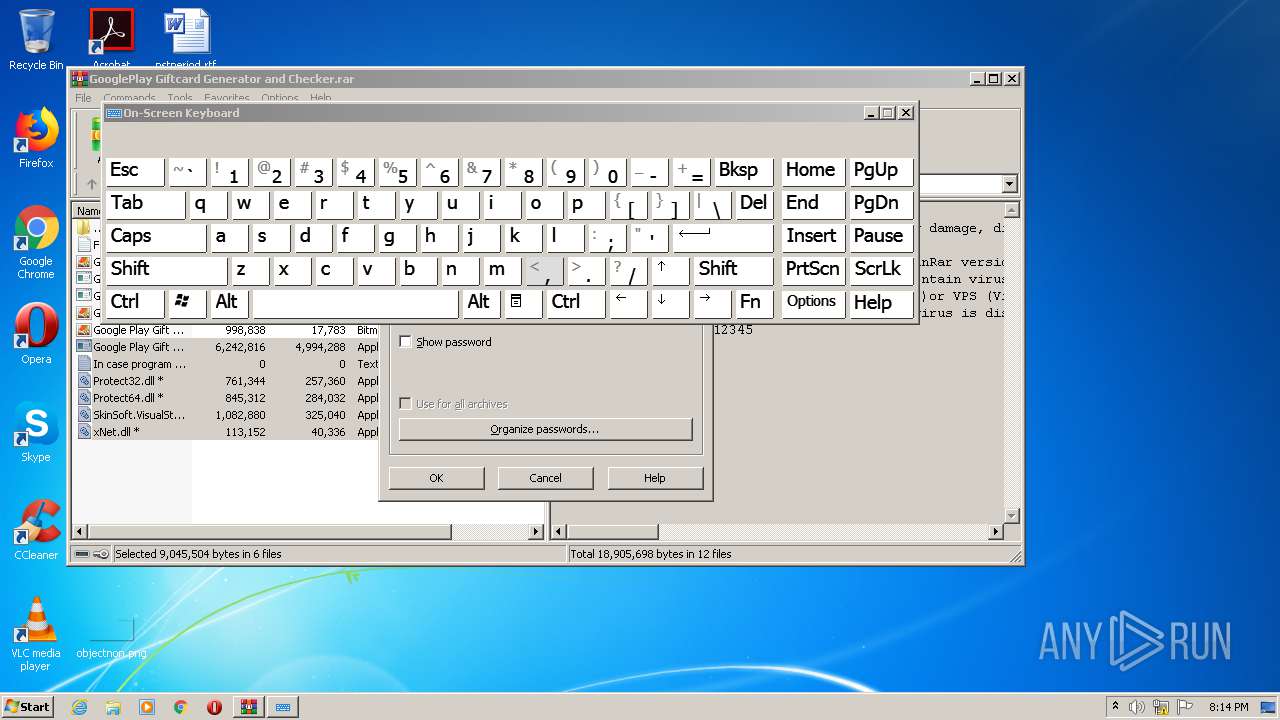The image size is (1280, 720).
Task: Tap the right arrow key
Action: (x=710, y=302)
